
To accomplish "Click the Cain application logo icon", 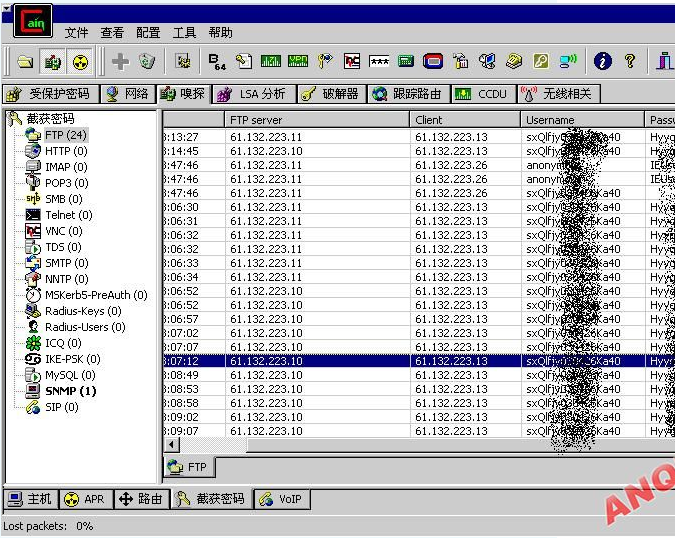I will point(33,21).
